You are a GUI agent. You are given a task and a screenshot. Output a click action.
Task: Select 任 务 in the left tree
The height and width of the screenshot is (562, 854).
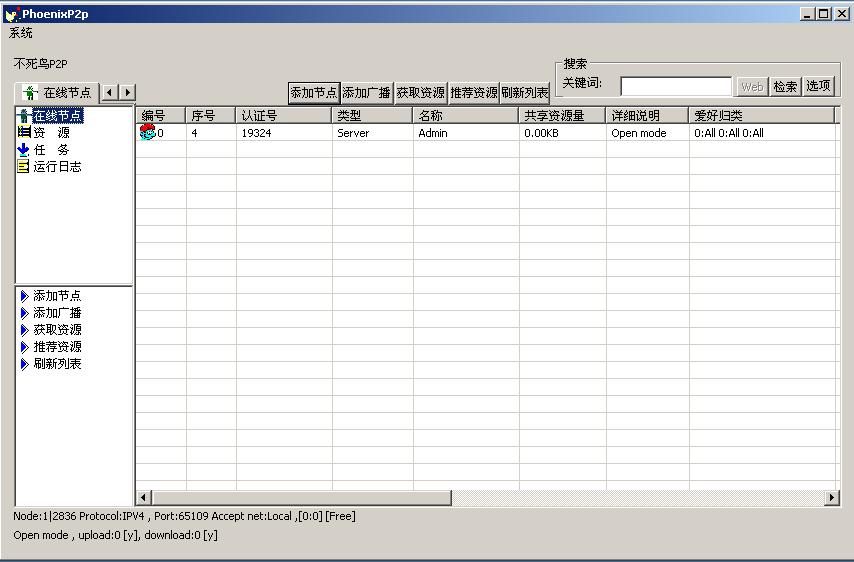[51, 149]
